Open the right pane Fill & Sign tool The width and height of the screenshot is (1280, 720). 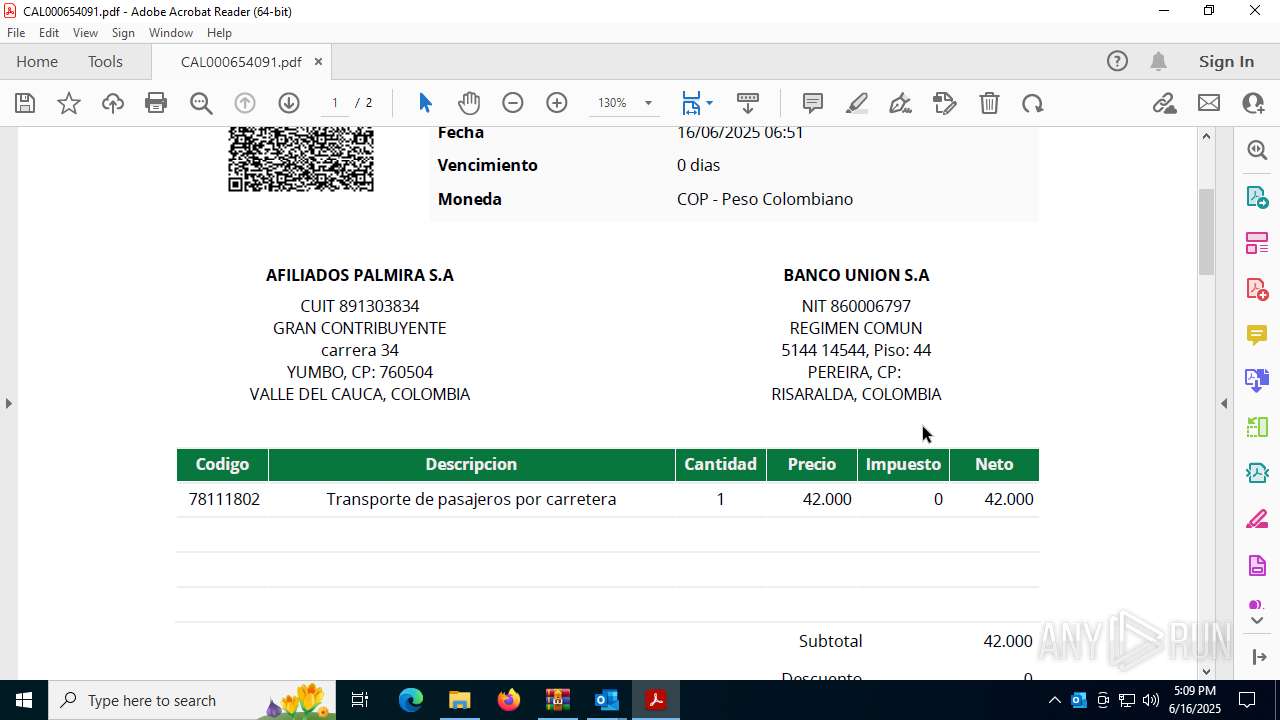1257,520
